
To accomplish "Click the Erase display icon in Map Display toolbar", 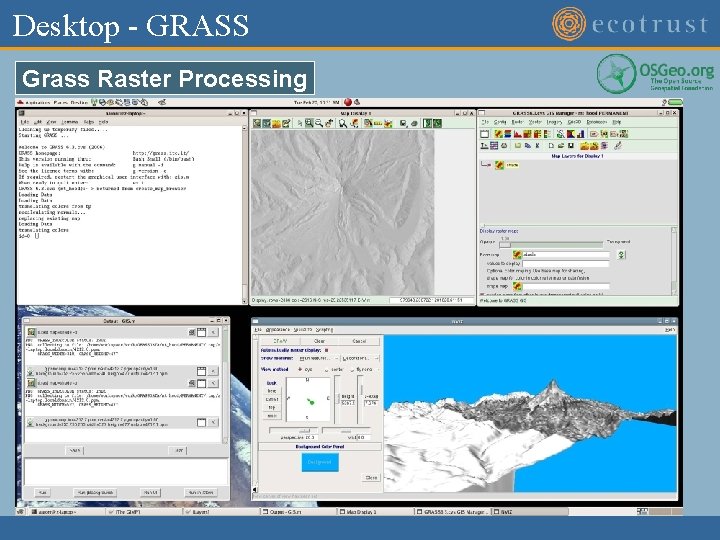I will (286, 123).
